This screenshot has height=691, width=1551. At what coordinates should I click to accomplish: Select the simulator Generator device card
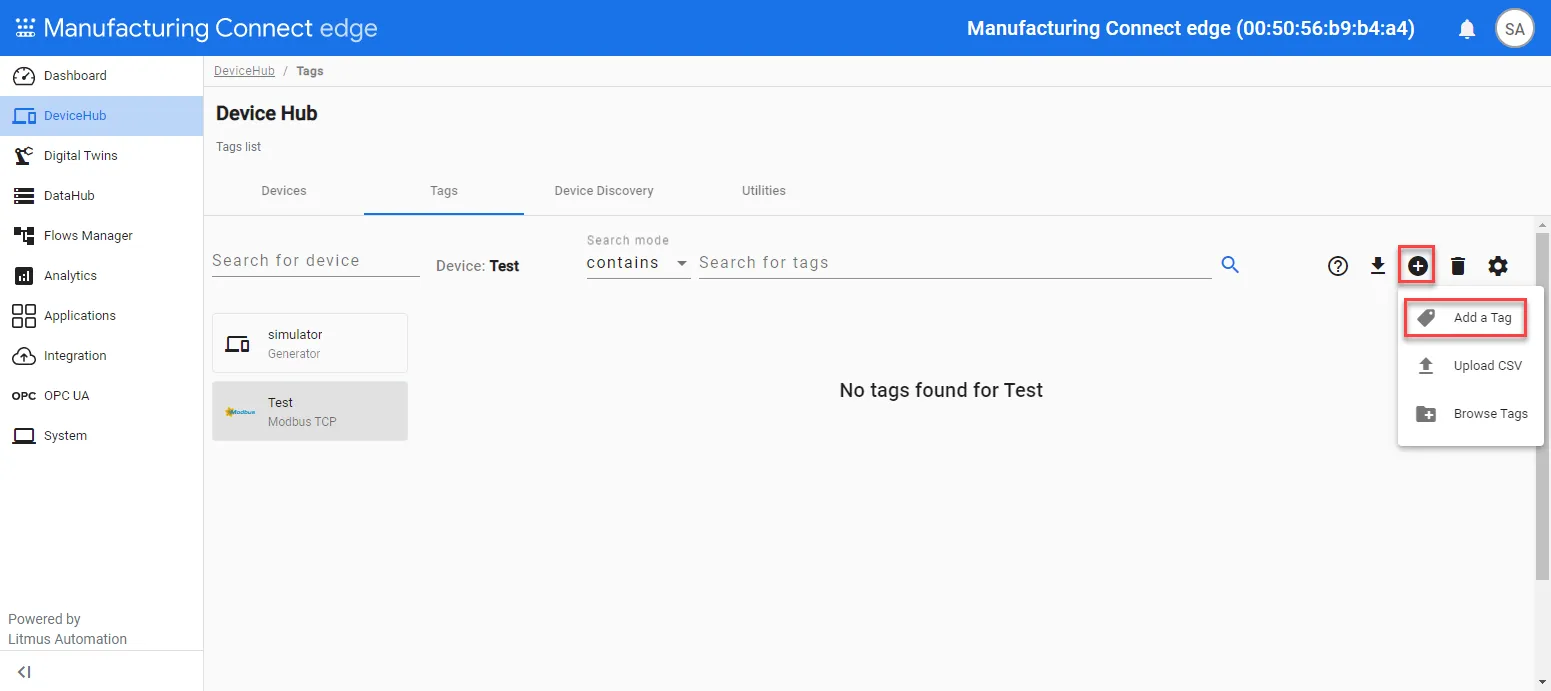[310, 343]
